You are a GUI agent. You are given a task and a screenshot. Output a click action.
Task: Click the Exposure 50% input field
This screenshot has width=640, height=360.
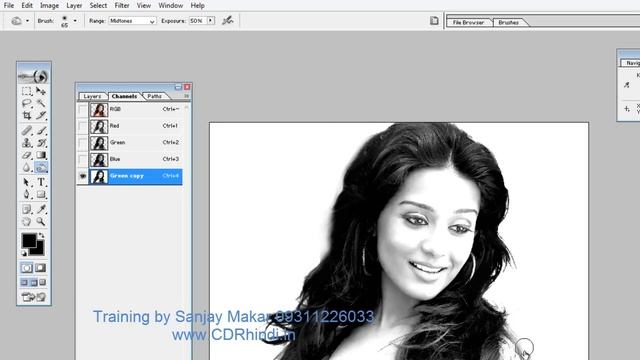198,20
